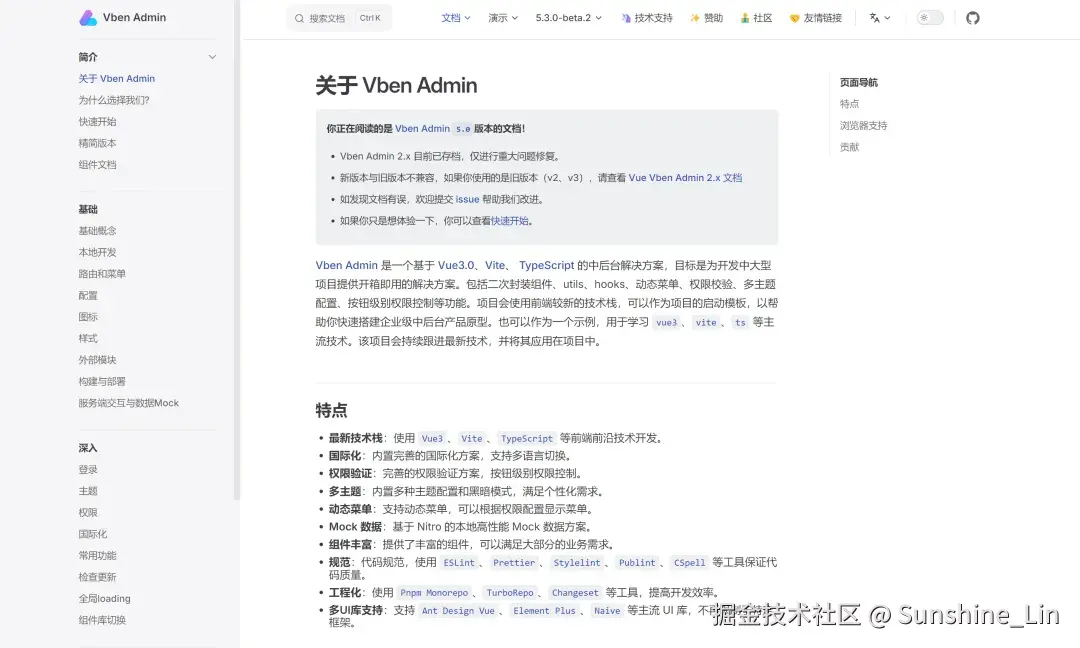Focus the 搜索文档 search field

(x=339, y=19)
